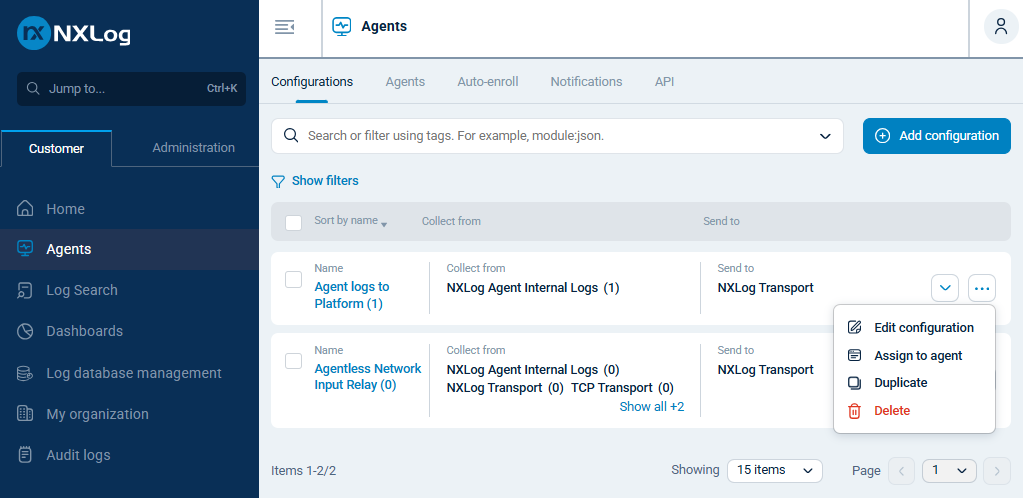Expand the Agent logs to Platform row chevron
The image size is (1023, 498).
point(945,288)
